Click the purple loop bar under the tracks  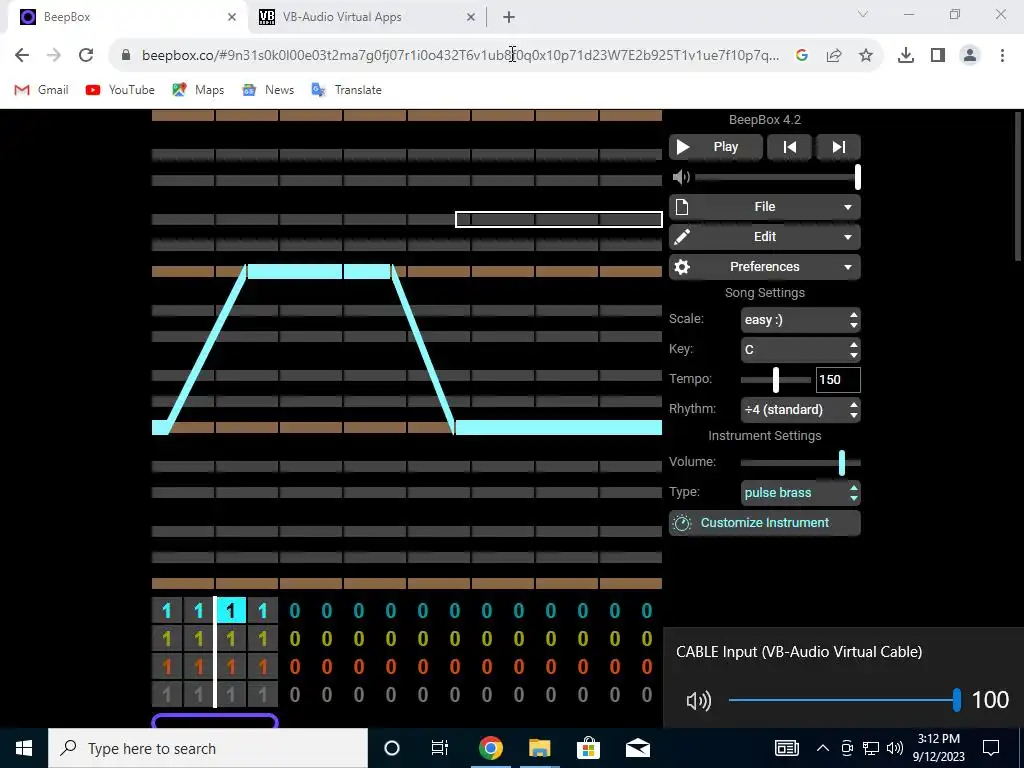click(215, 720)
